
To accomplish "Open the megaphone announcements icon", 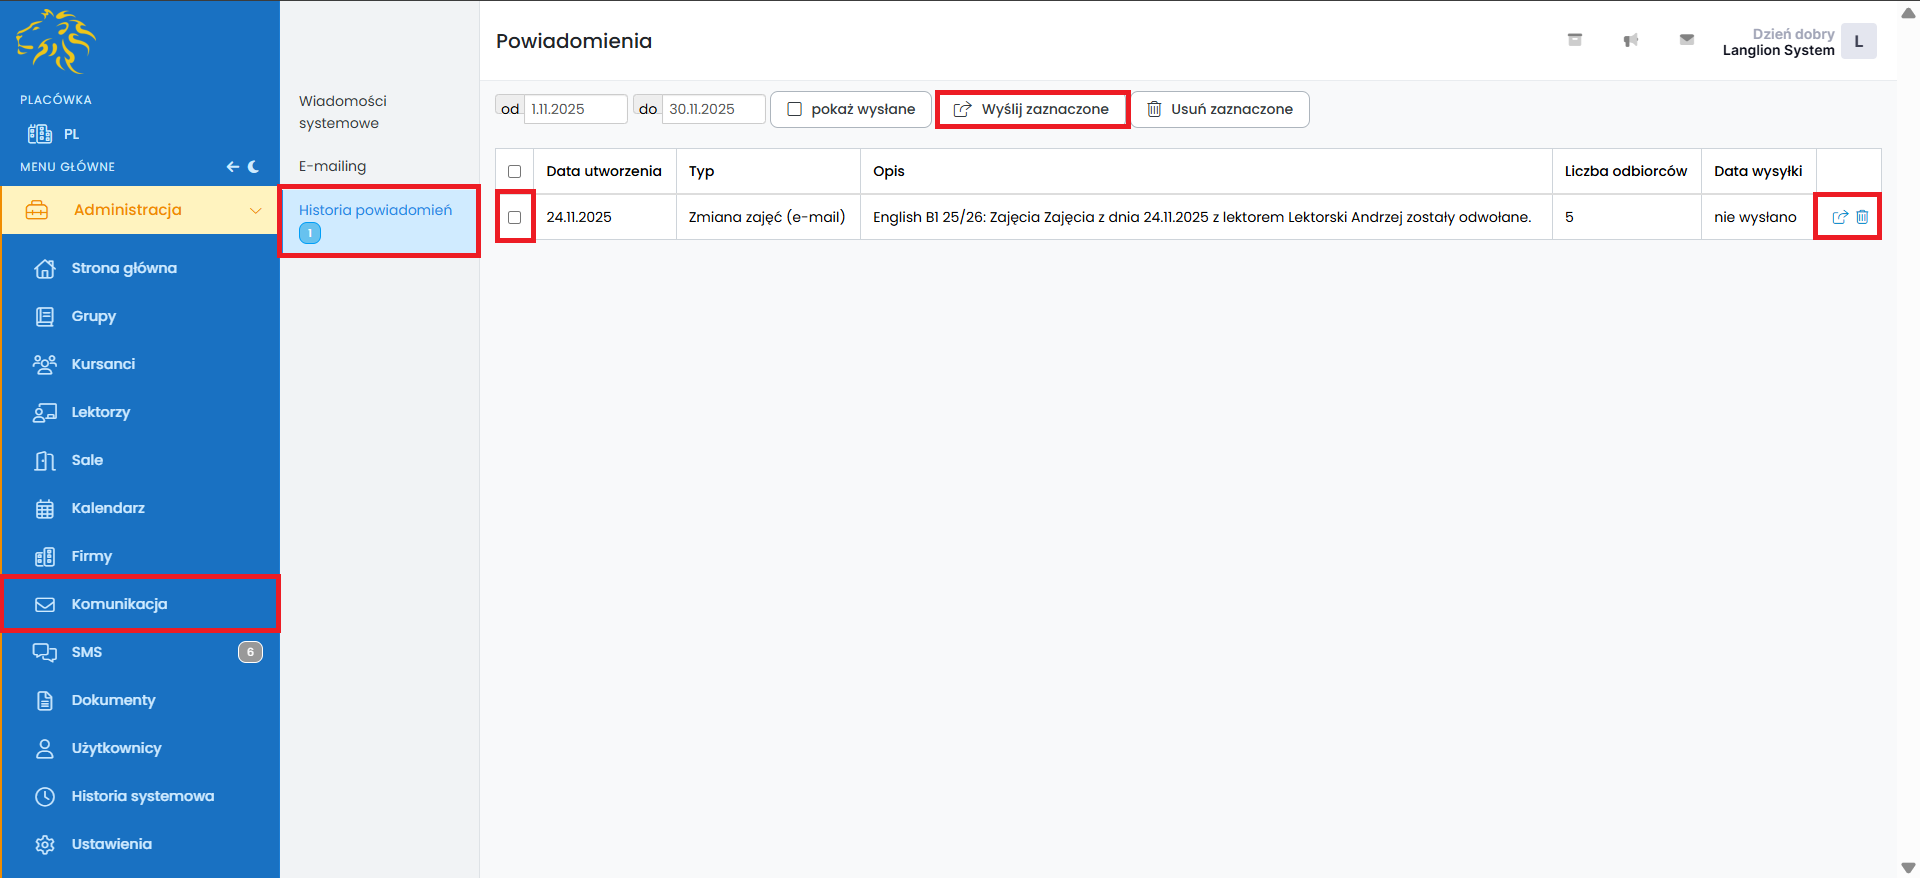I will point(1630,40).
